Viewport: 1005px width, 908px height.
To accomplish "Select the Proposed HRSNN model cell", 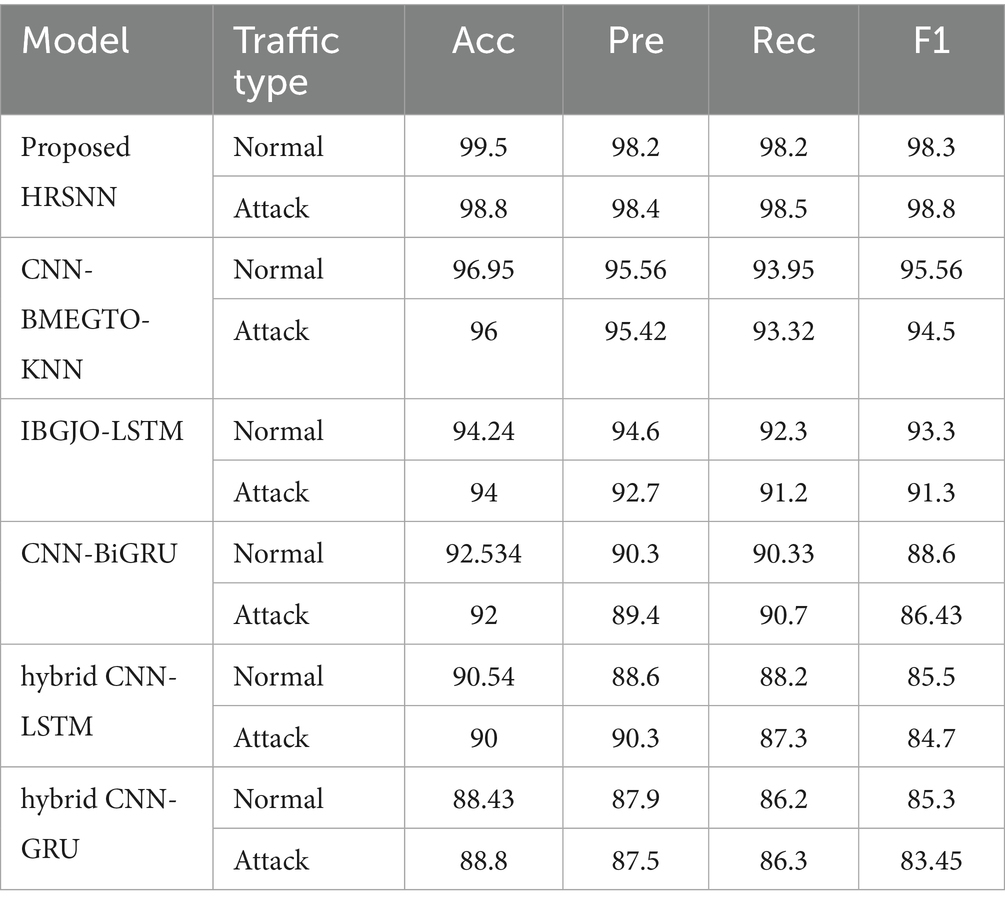I will click(106, 176).
